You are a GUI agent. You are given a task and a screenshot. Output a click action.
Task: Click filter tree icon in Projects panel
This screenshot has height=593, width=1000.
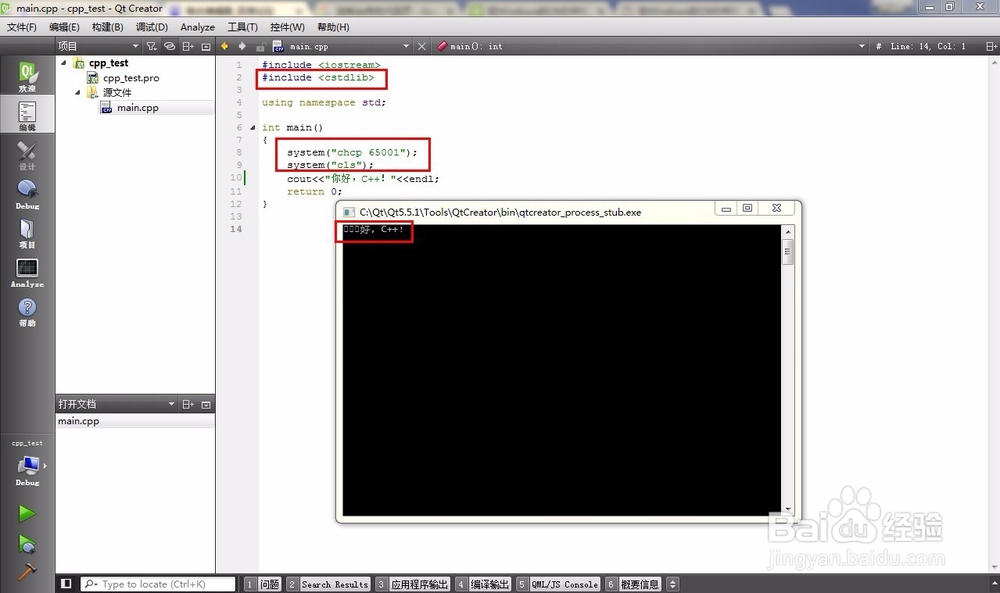click(151, 46)
